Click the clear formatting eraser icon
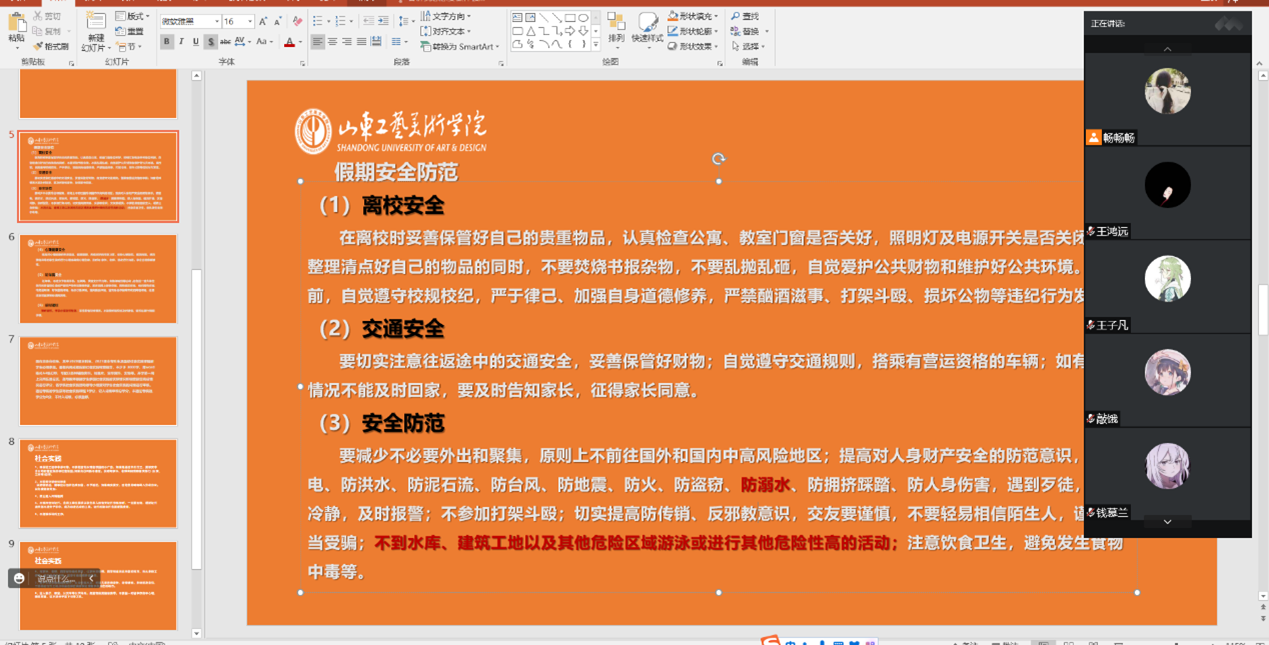1269x645 pixels. (x=297, y=21)
